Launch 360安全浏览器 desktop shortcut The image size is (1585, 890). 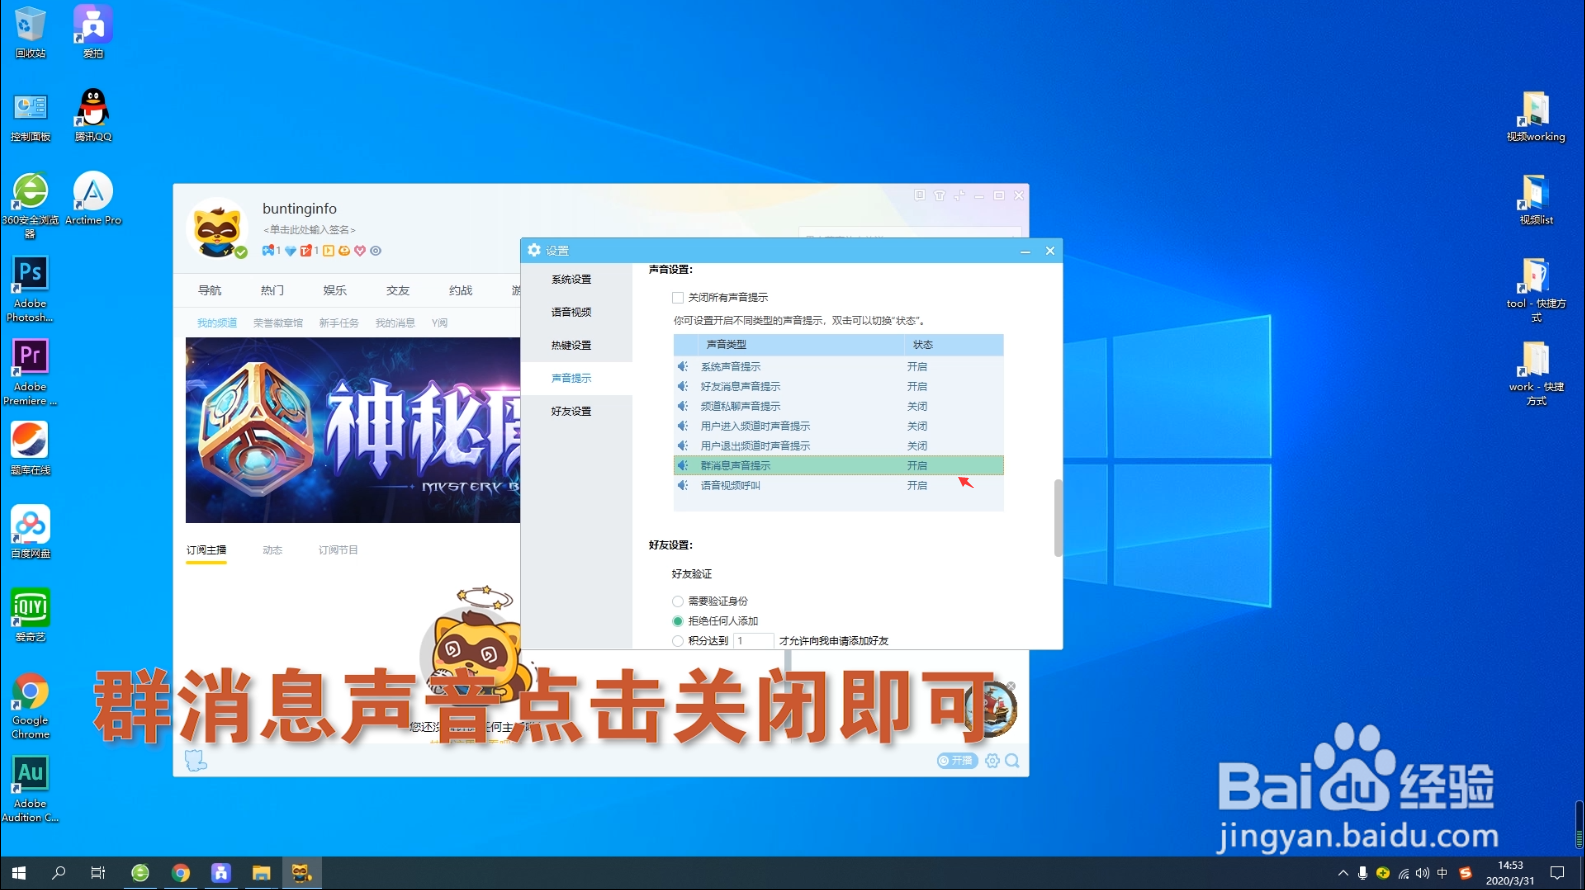(30, 205)
